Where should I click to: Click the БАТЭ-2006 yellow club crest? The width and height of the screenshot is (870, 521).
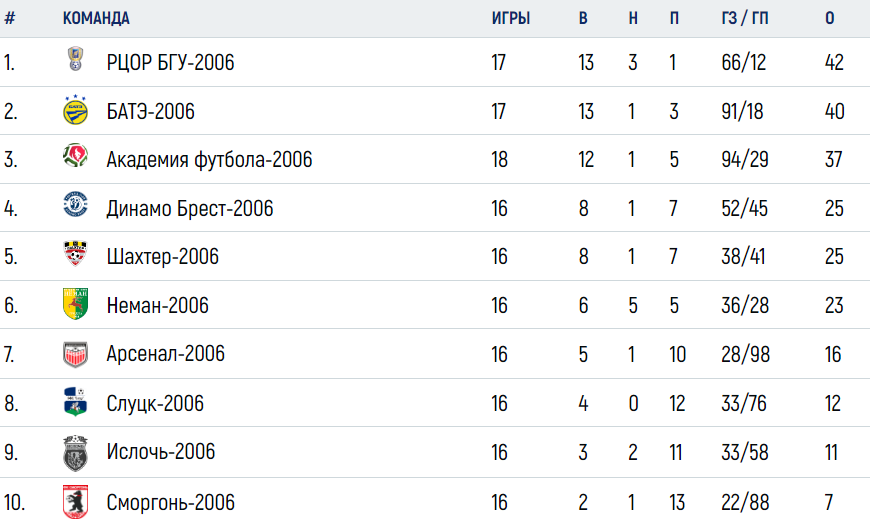75,109
